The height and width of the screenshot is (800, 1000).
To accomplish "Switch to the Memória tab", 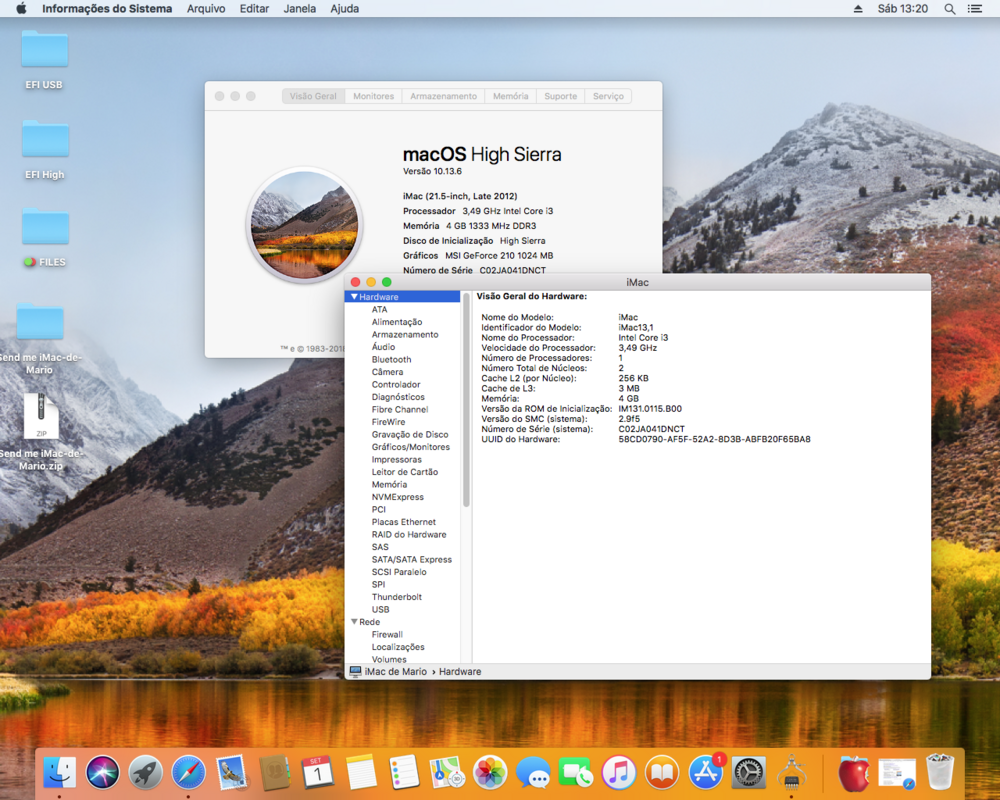I will [510, 96].
